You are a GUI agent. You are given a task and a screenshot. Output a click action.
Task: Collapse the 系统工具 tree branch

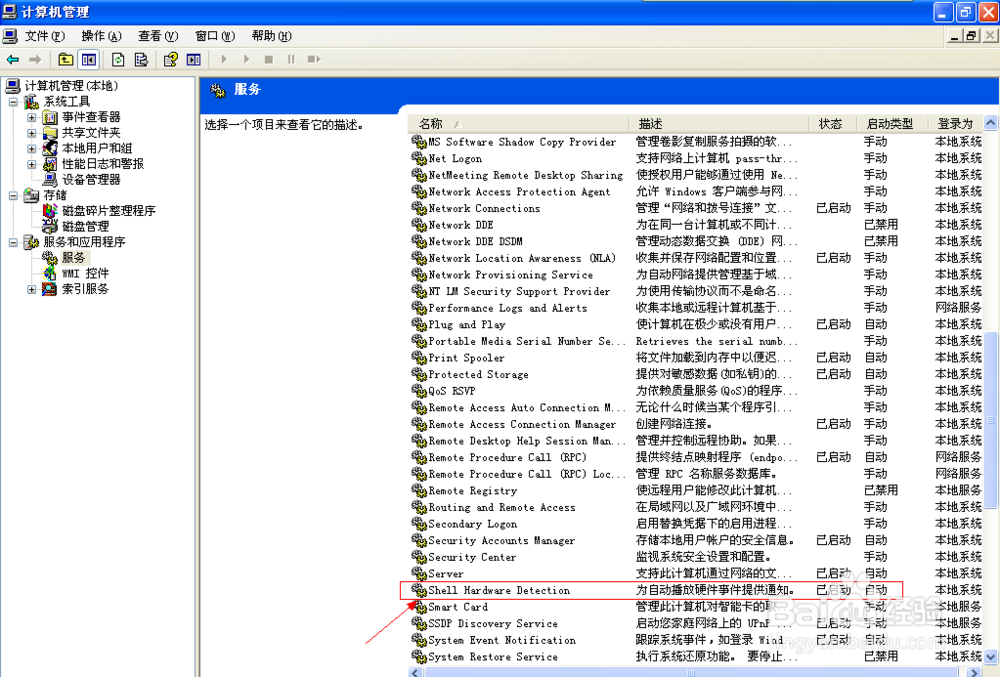click(x=13, y=101)
